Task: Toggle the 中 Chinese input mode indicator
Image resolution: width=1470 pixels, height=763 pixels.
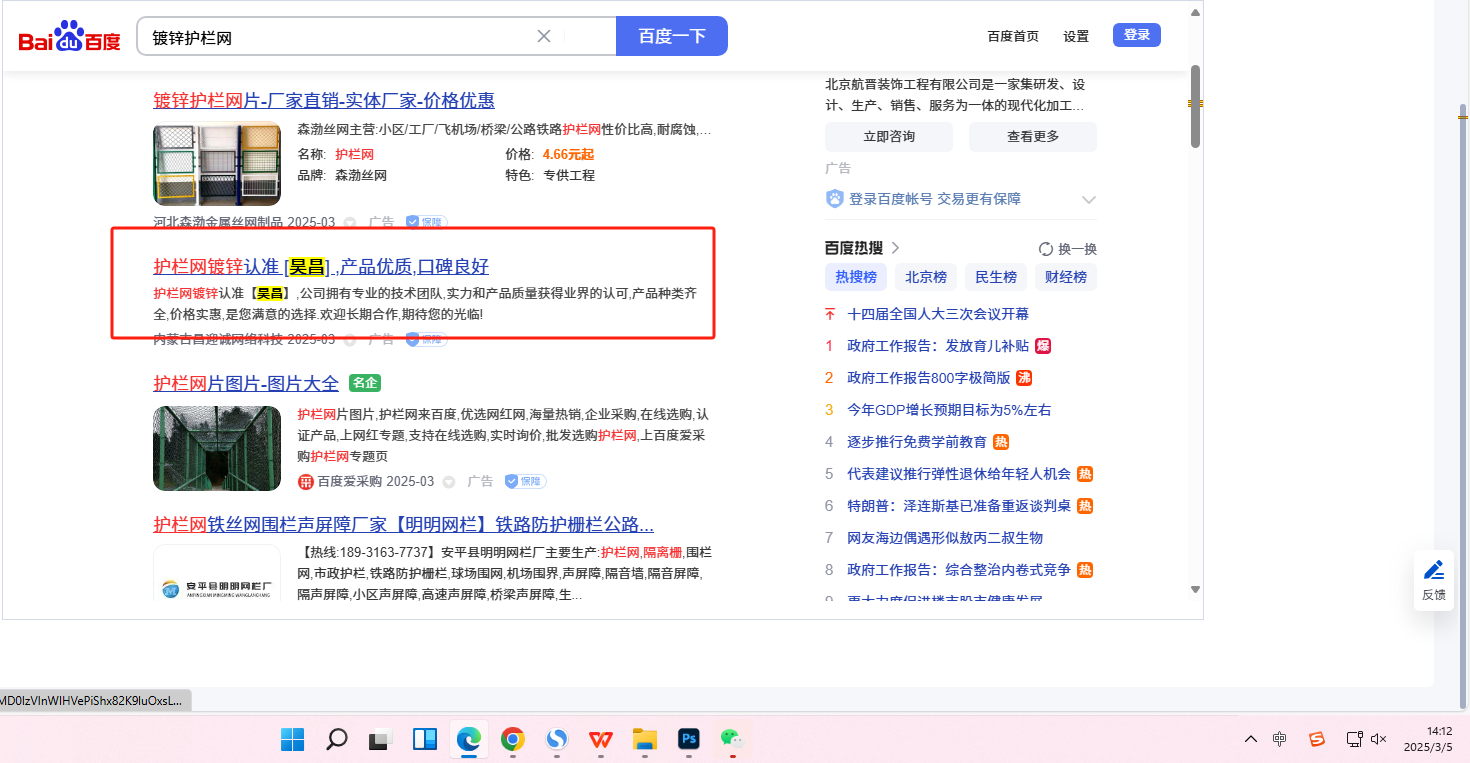Action: [1280, 739]
